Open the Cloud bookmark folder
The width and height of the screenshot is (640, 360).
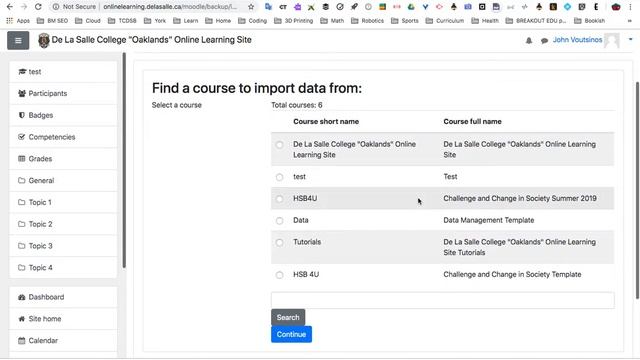pos(88,20)
